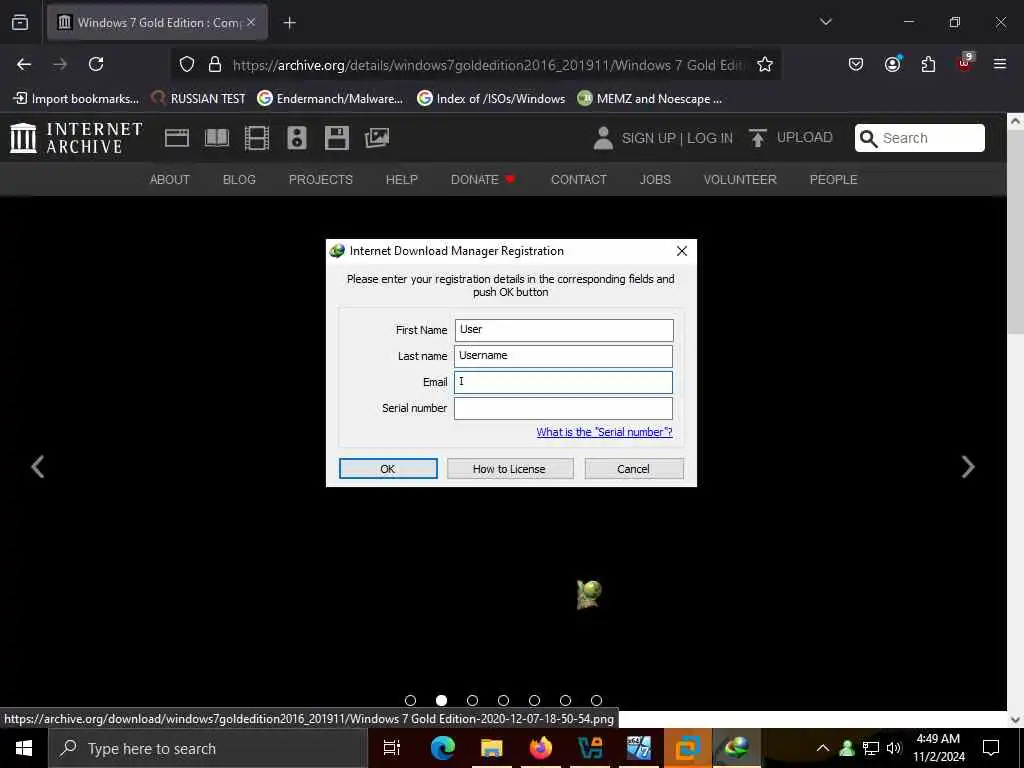Show hidden system tray icons

pos(823,748)
